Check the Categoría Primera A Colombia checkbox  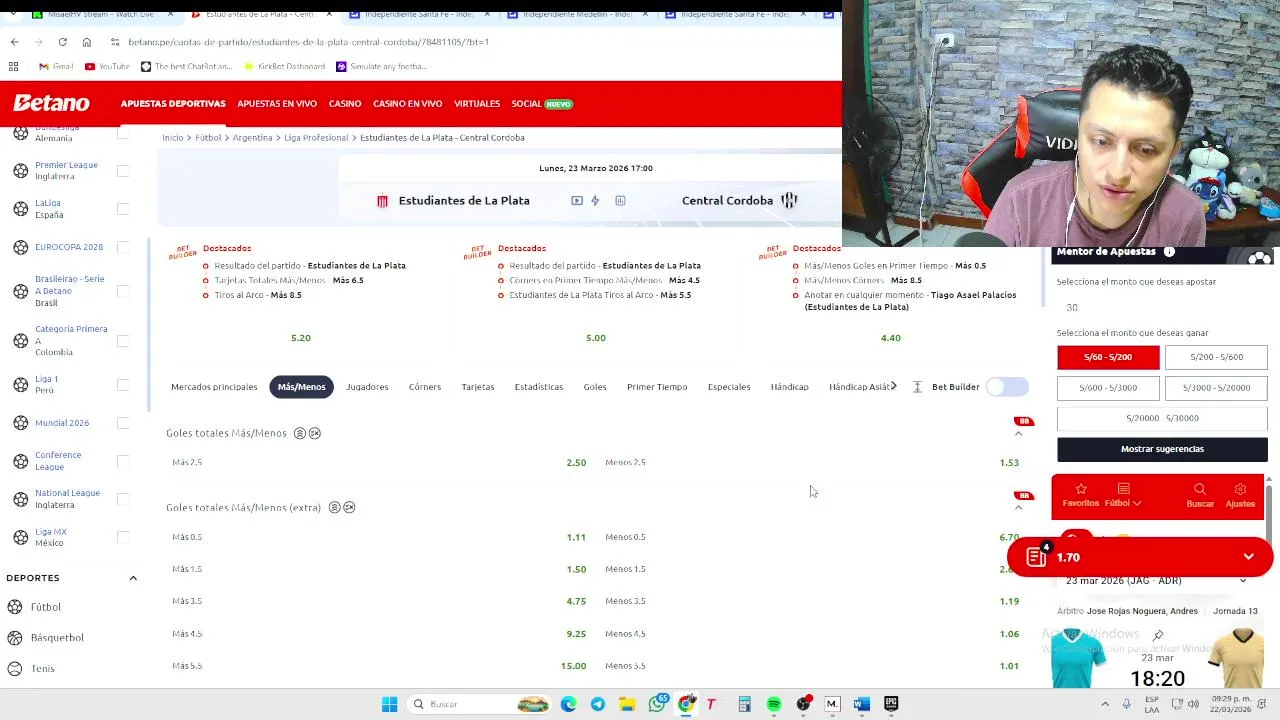click(123, 341)
